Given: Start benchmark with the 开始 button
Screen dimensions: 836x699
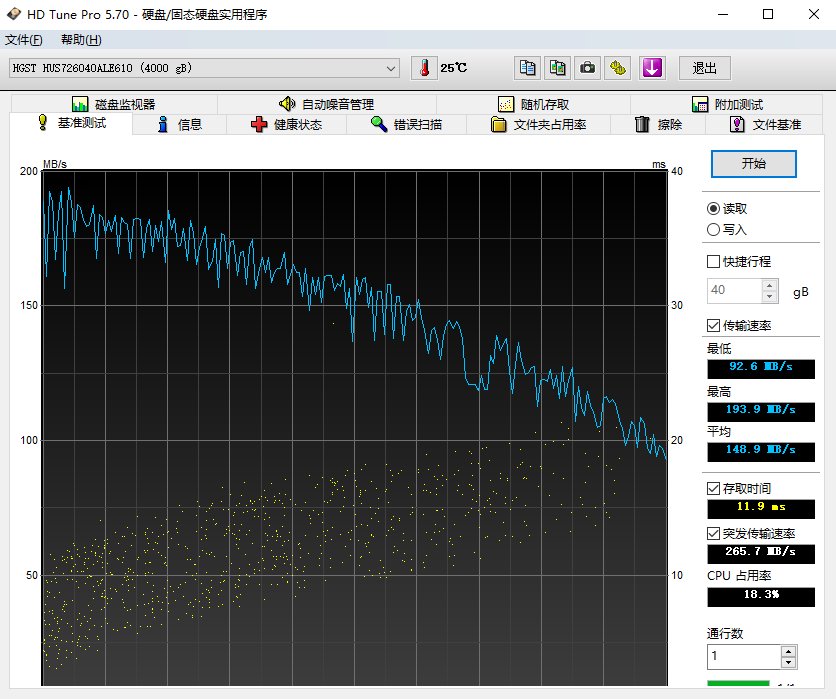Looking at the screenshot, I should click(x=753, y=164).
